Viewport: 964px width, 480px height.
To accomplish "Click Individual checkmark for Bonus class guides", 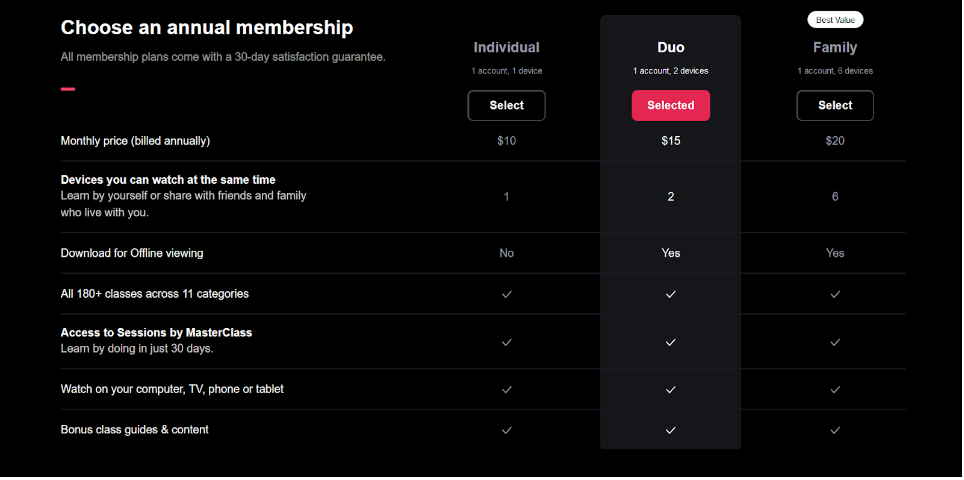I will click(507, 430).
